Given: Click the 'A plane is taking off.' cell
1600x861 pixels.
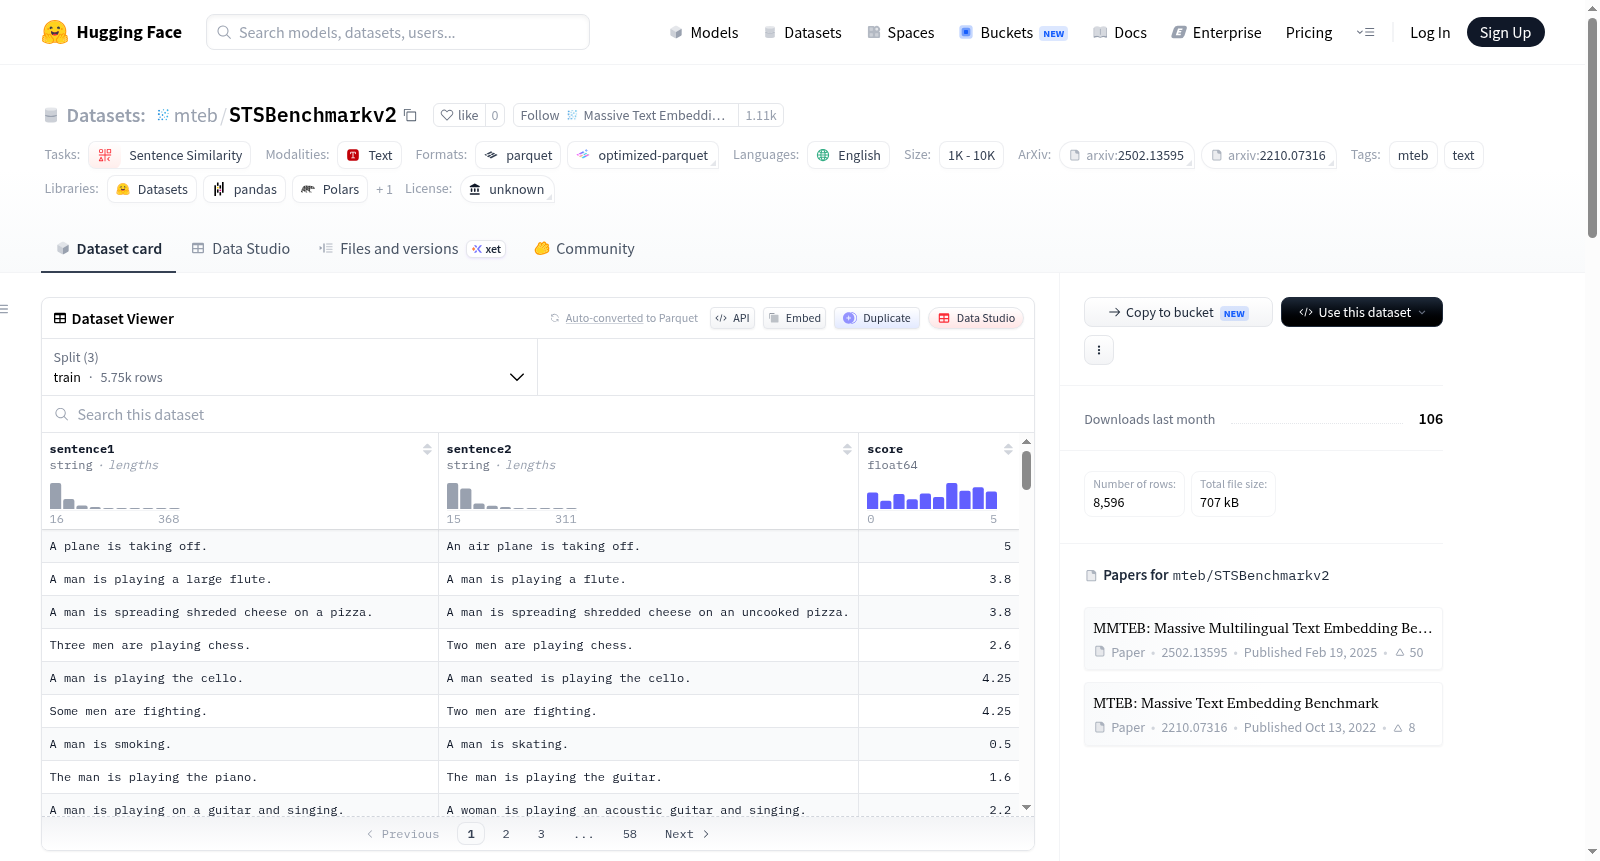Looking at the screenshot, I should point(240,546).
